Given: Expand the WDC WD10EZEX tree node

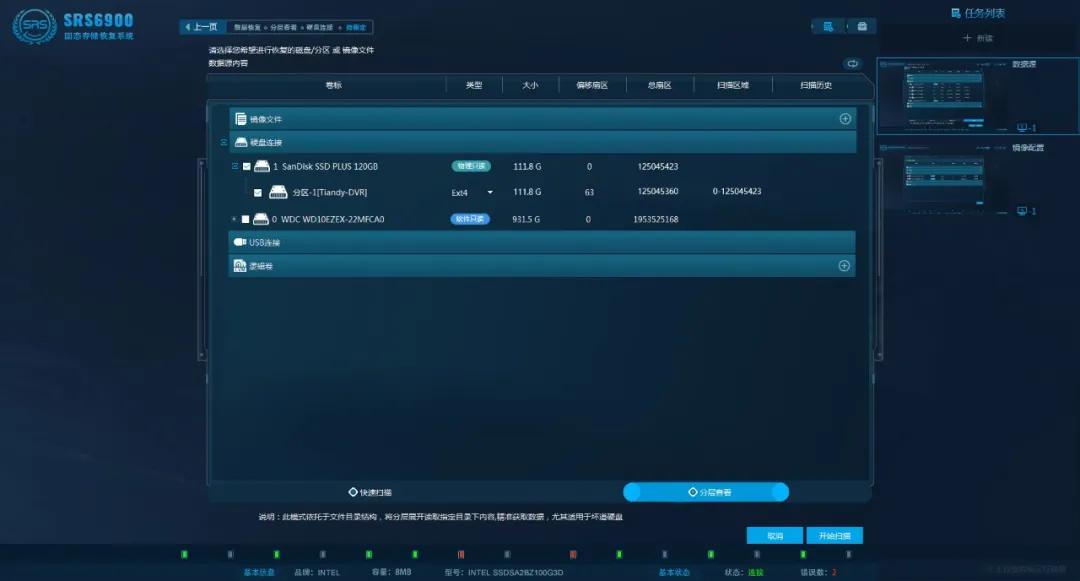Looking at the screenshot, I should click(x=234, y=219).
